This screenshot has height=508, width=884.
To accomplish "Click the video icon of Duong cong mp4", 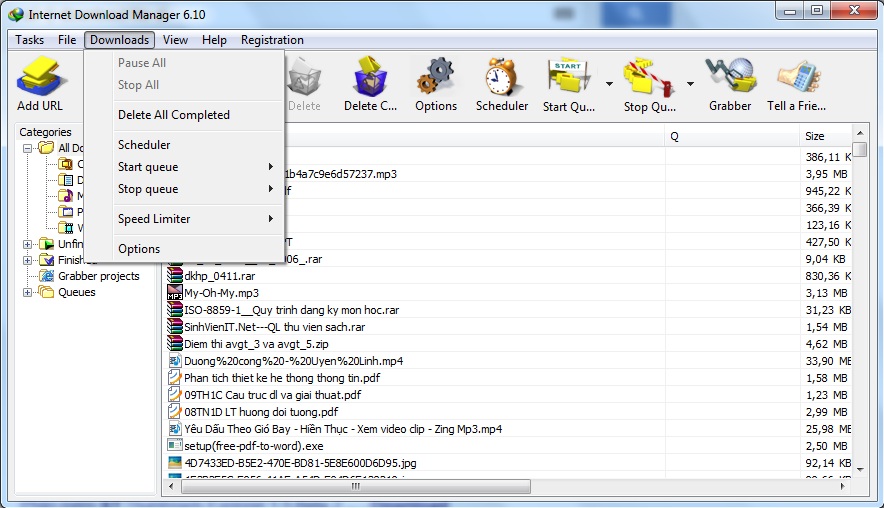I will [175, 361].
